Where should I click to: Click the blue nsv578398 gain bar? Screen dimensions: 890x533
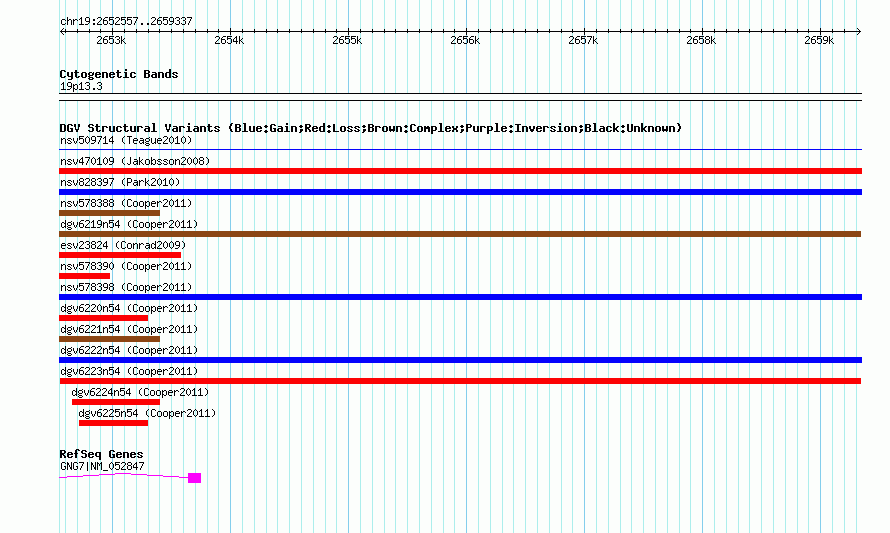click(x=460, y=297)
